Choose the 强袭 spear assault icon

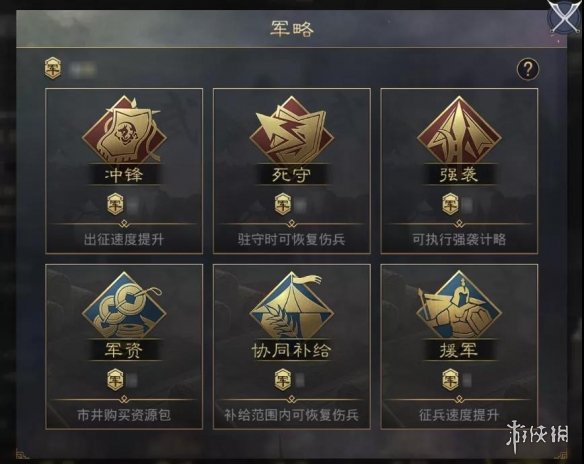(x=459, y=130)
